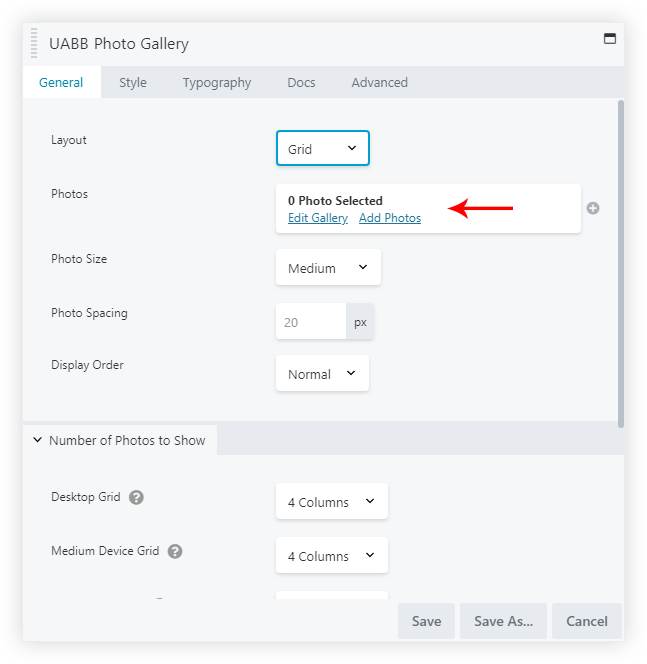Screen dimensions: 647x664
Task: Open the Docs tab
Action: coord(301,83)
